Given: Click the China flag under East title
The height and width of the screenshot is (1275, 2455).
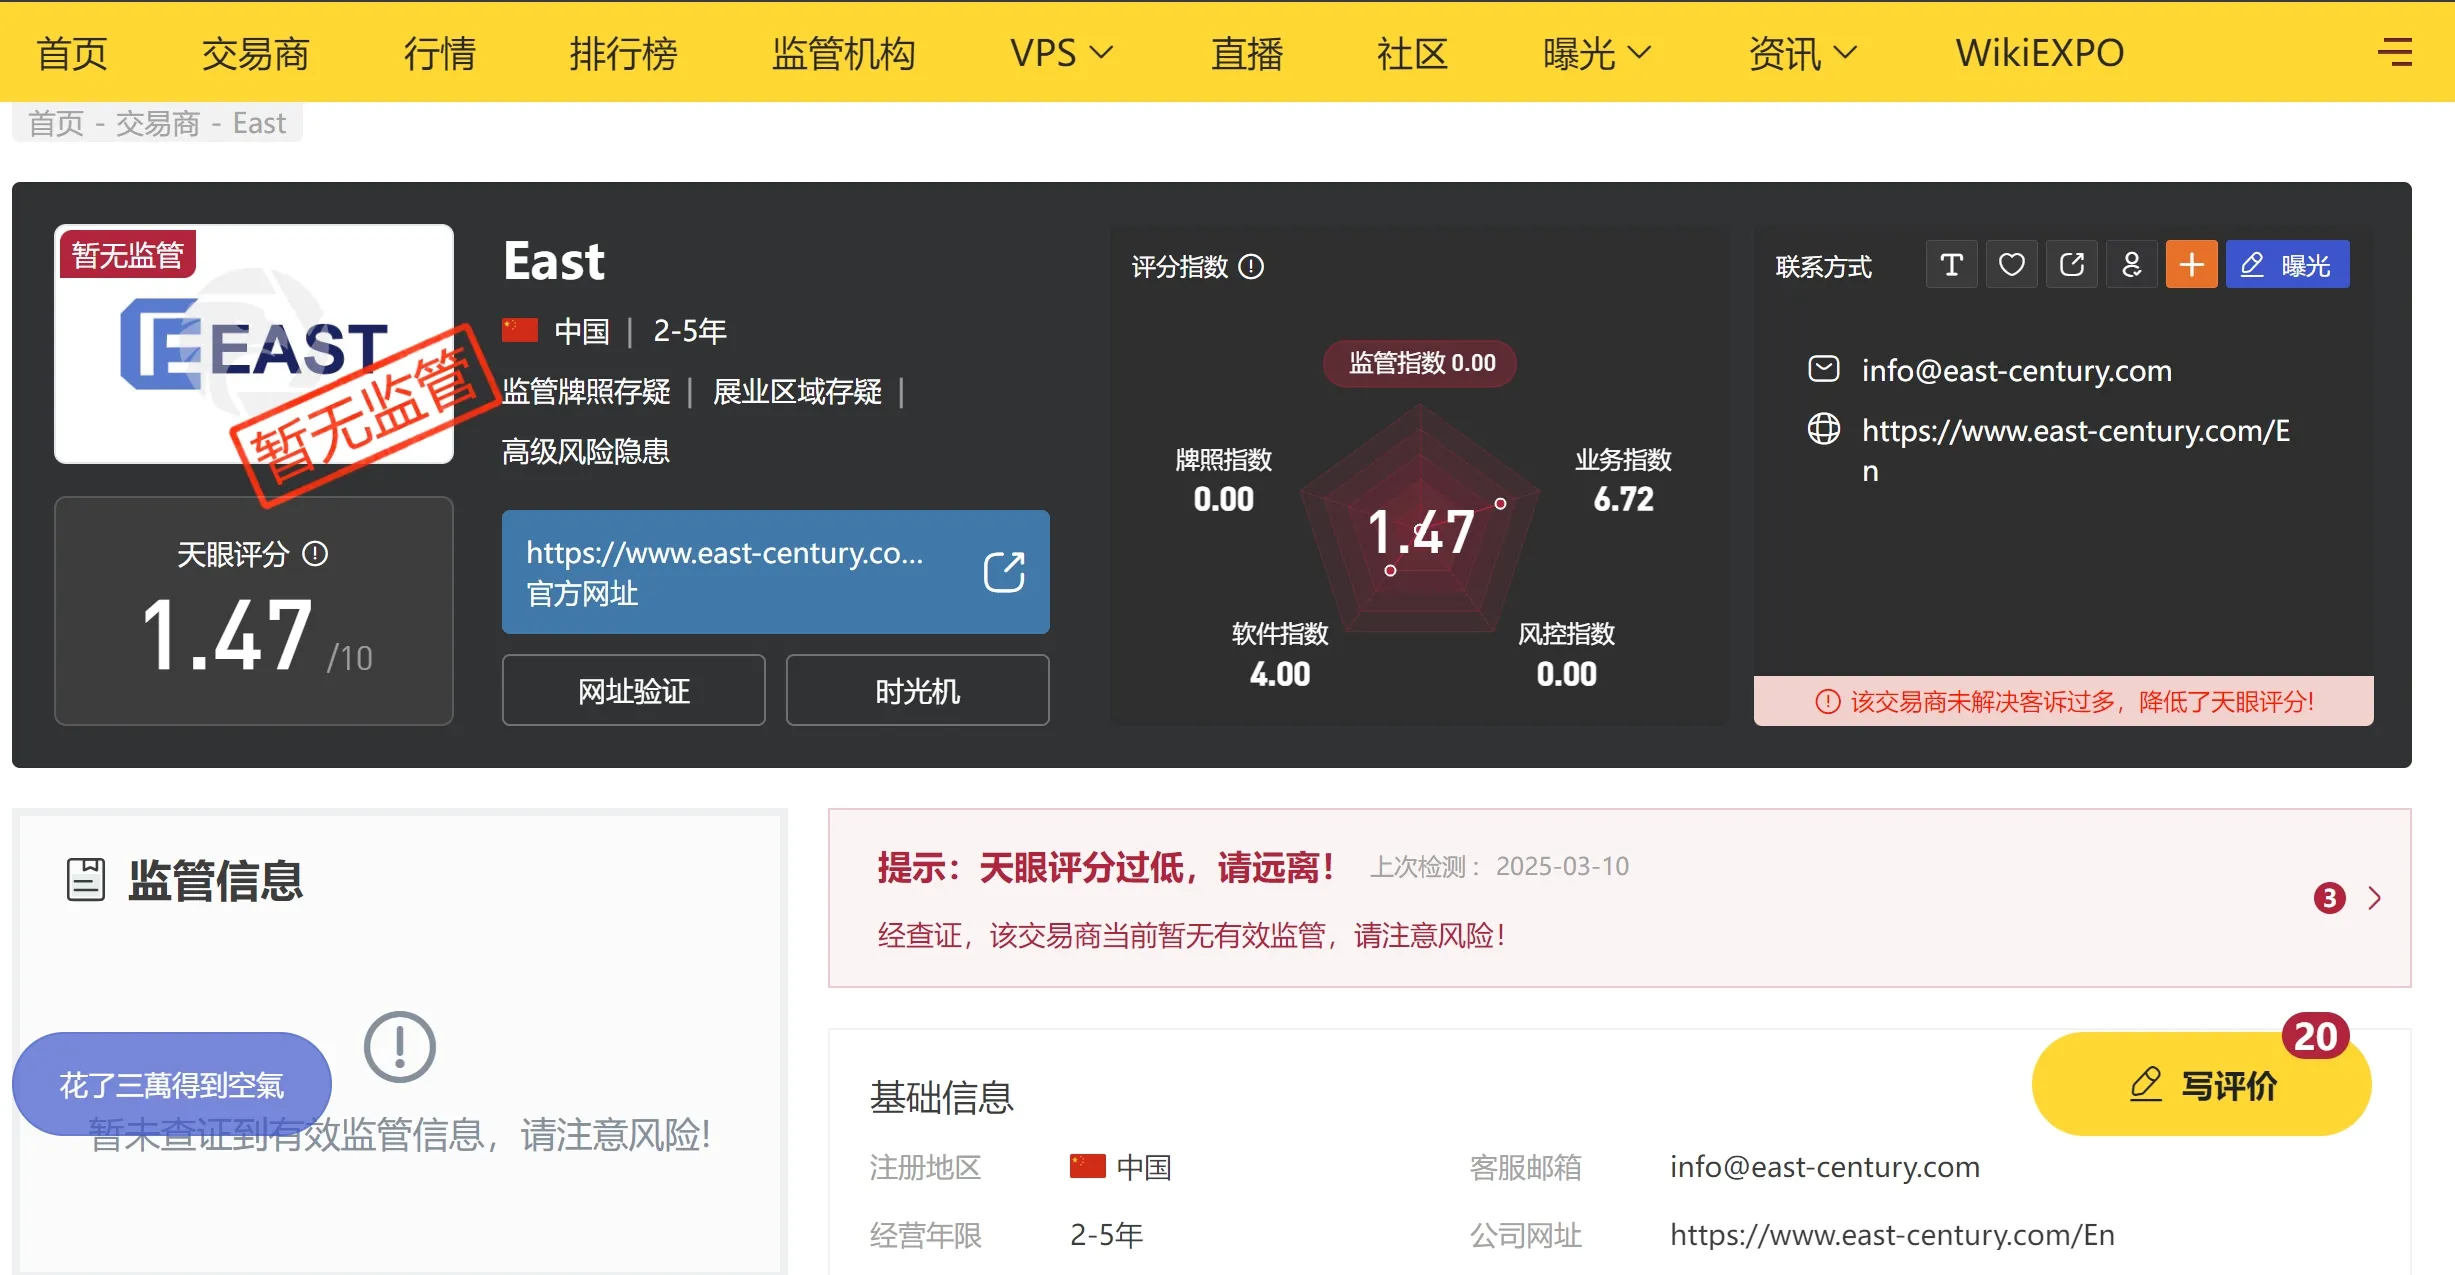Looking at the screenshot, I should point(520,330).
